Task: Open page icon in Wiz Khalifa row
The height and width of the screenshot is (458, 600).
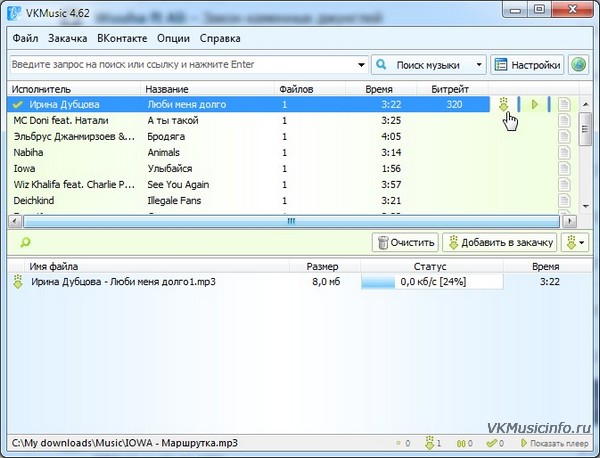Action: coord(564,185)
